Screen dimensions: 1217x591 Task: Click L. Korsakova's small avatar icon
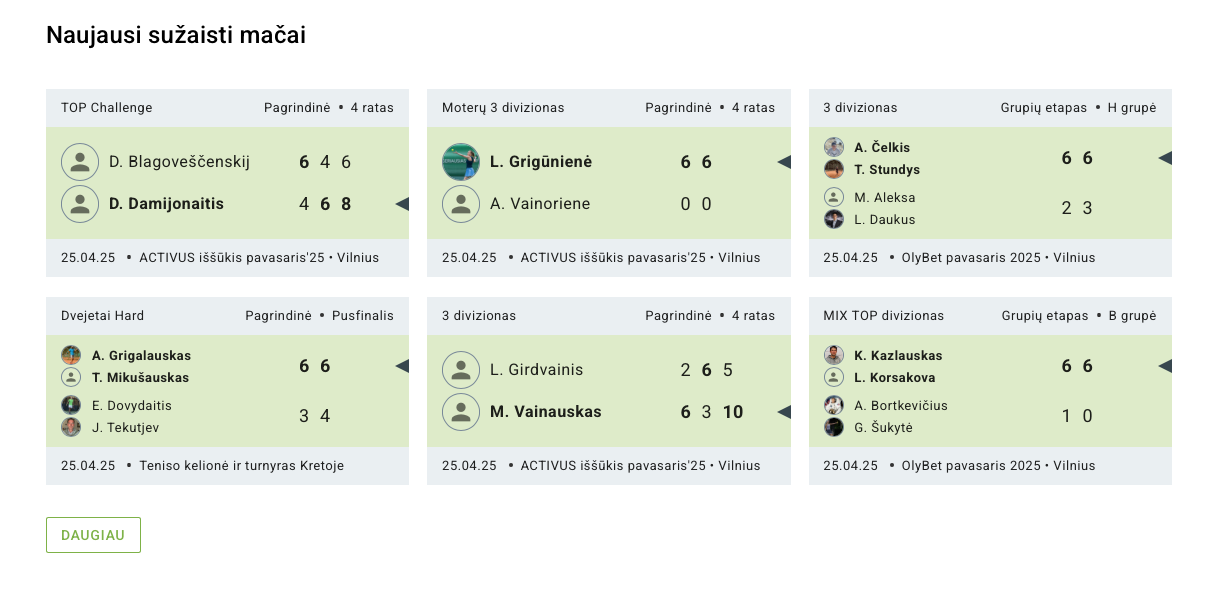[x=834, y=377]
